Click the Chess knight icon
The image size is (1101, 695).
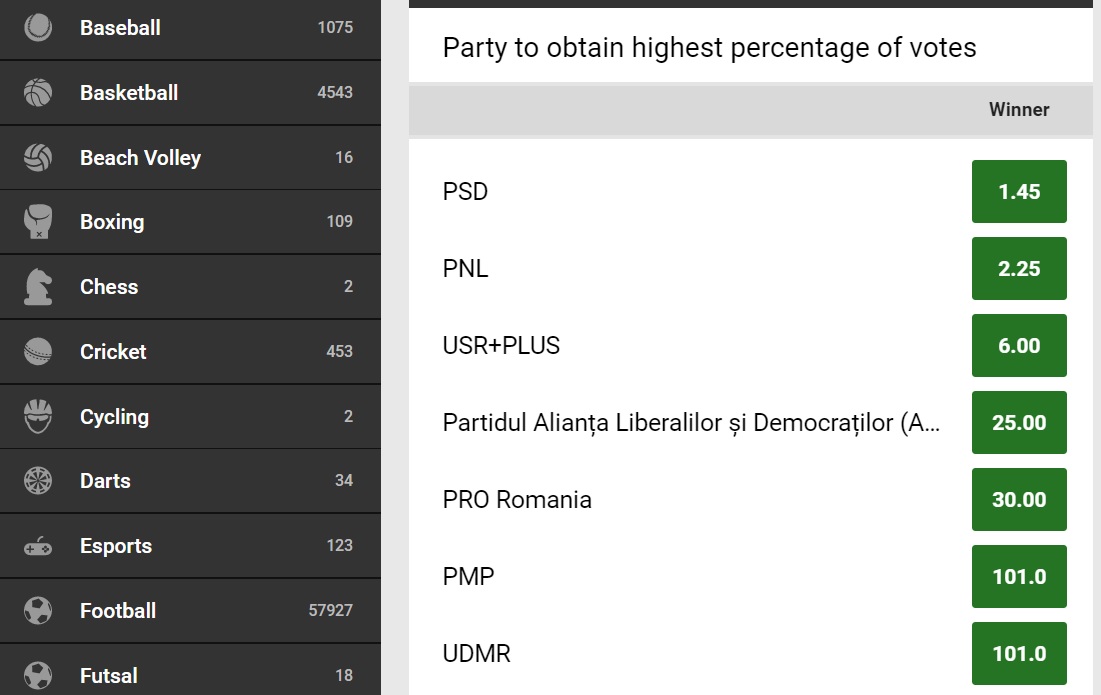coord(38,286)
